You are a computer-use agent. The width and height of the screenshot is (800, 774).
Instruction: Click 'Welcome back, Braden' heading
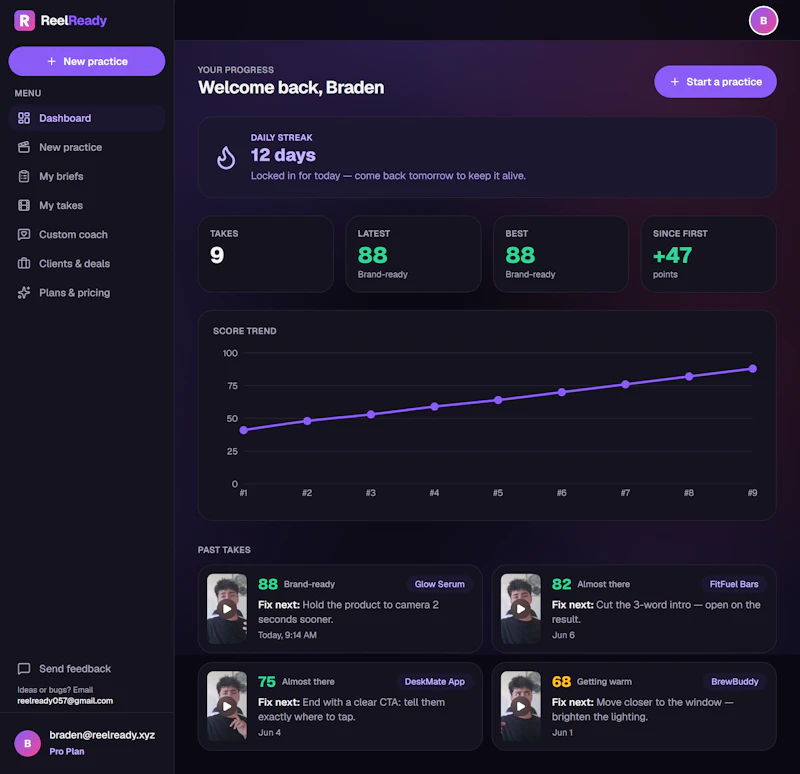coord(291,87)
